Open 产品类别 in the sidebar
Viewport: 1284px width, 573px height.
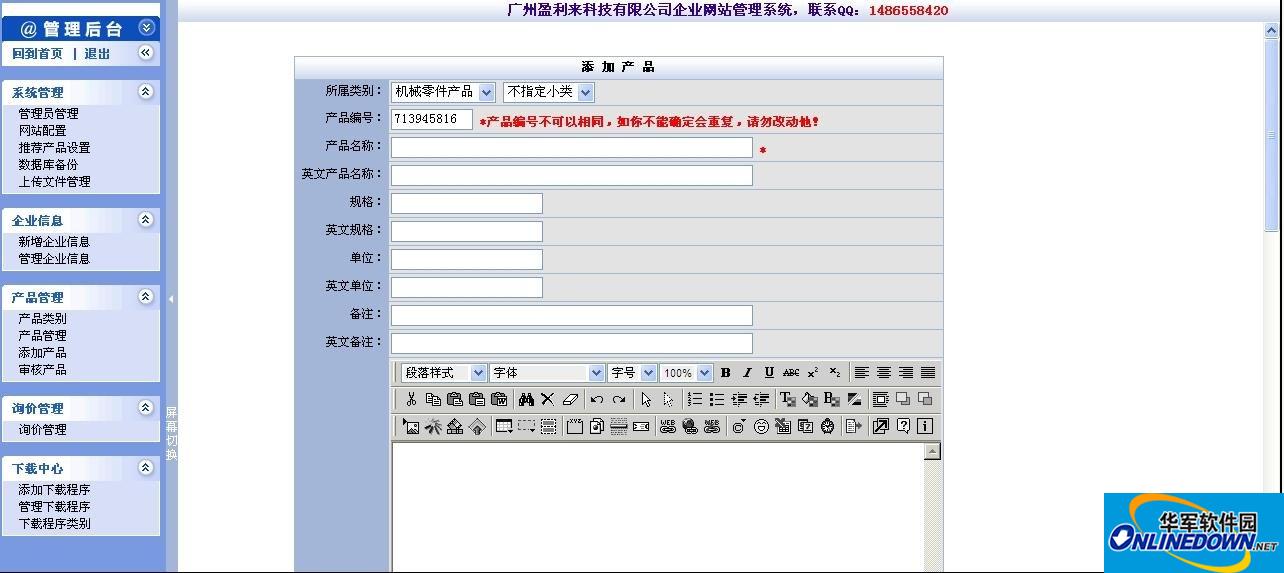pos(42,319)
